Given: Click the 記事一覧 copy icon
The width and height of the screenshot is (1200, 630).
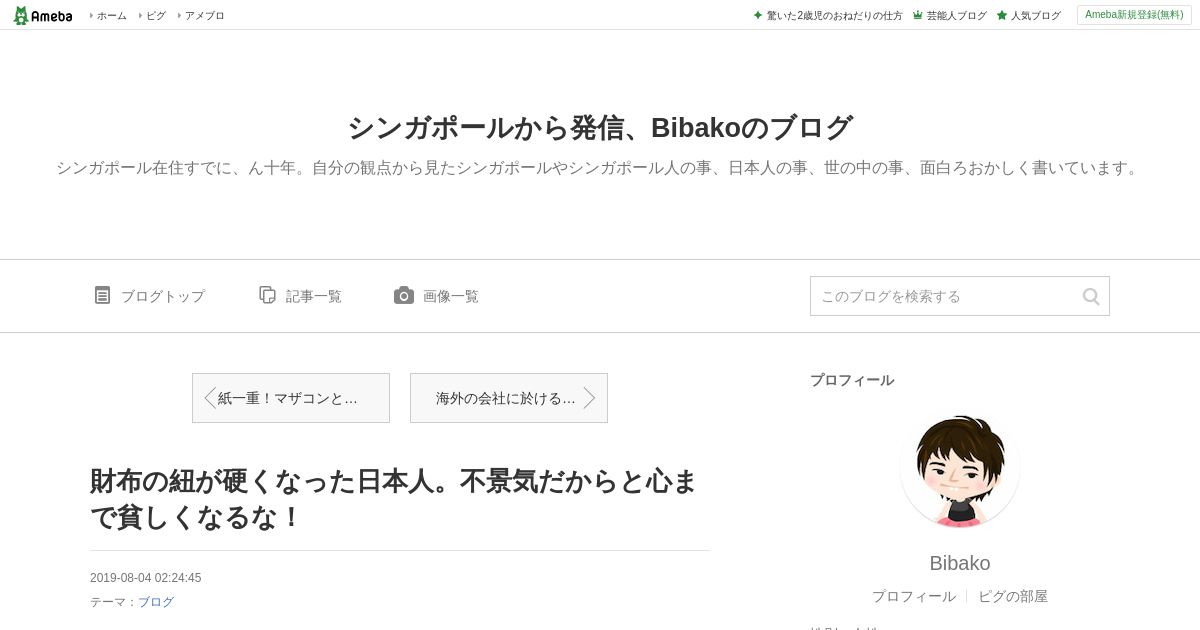Looking at the screenshot, I should click(267, 295).
